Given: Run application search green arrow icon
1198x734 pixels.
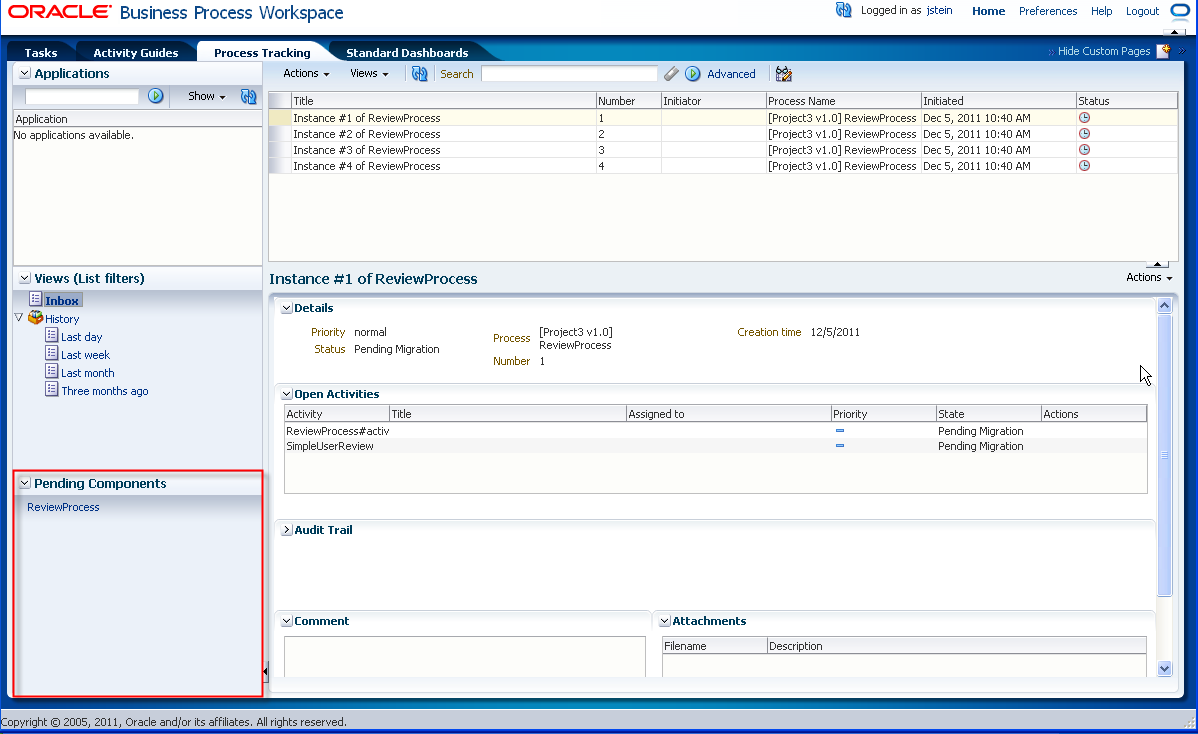Looking at the screenshot, I should click(156, 95).
